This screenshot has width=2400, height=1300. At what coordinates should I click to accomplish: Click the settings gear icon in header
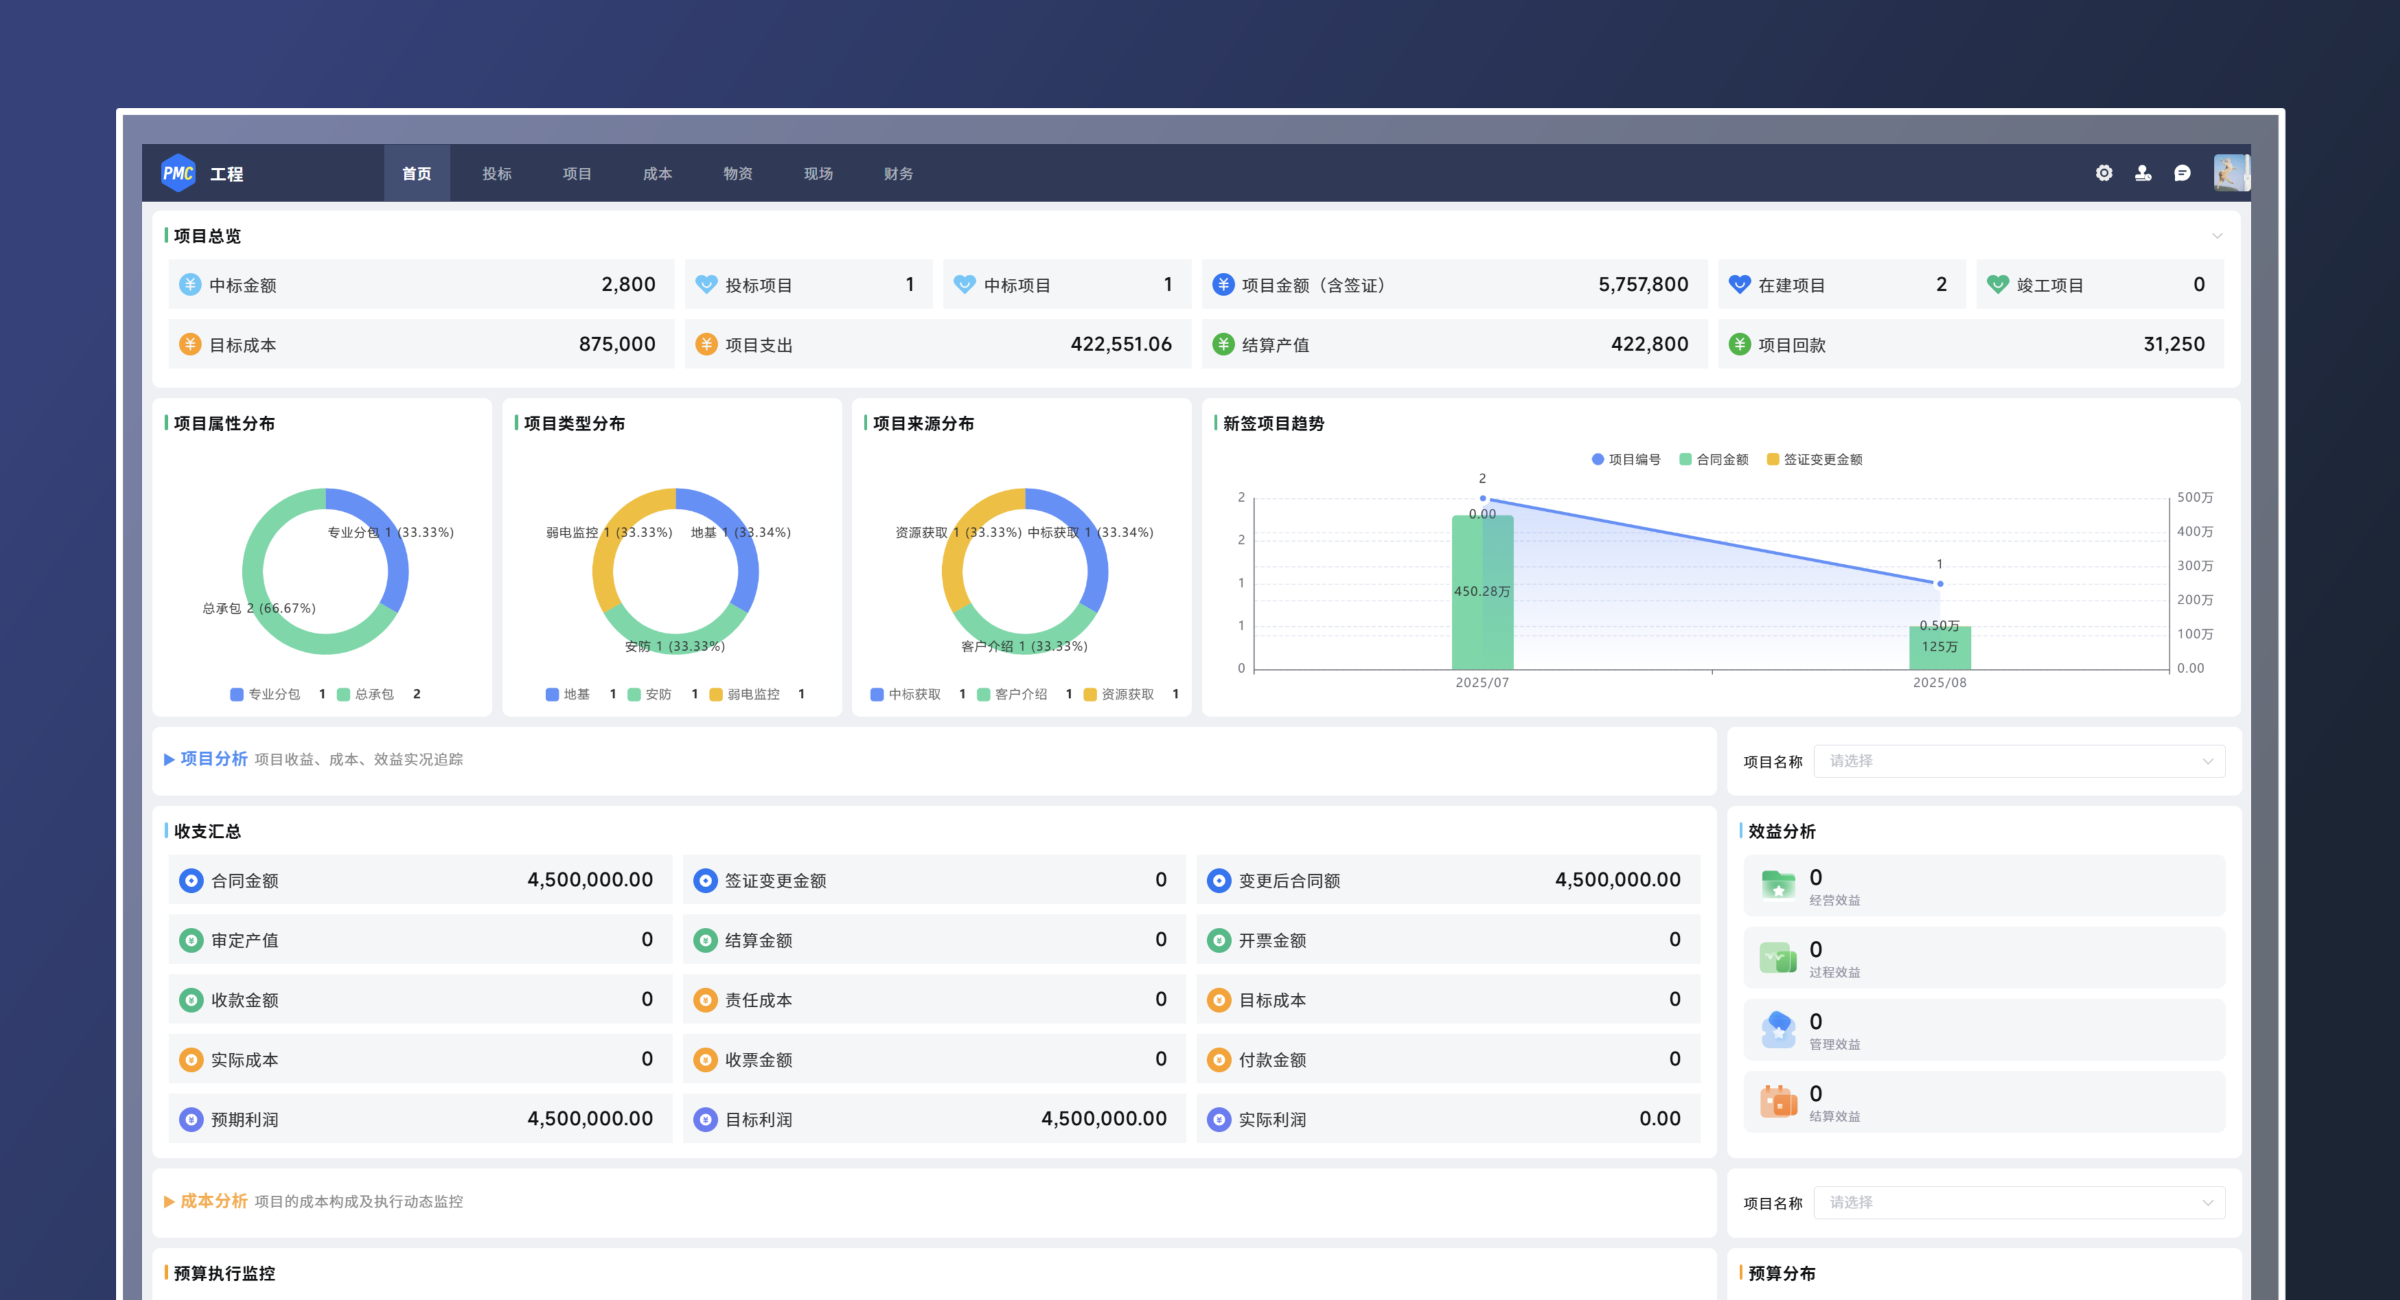coord(2104,173)
